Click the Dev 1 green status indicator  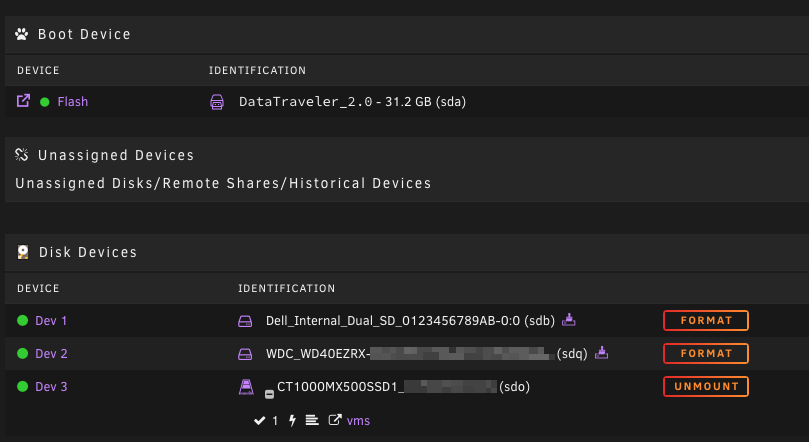(x=22, y=320)
